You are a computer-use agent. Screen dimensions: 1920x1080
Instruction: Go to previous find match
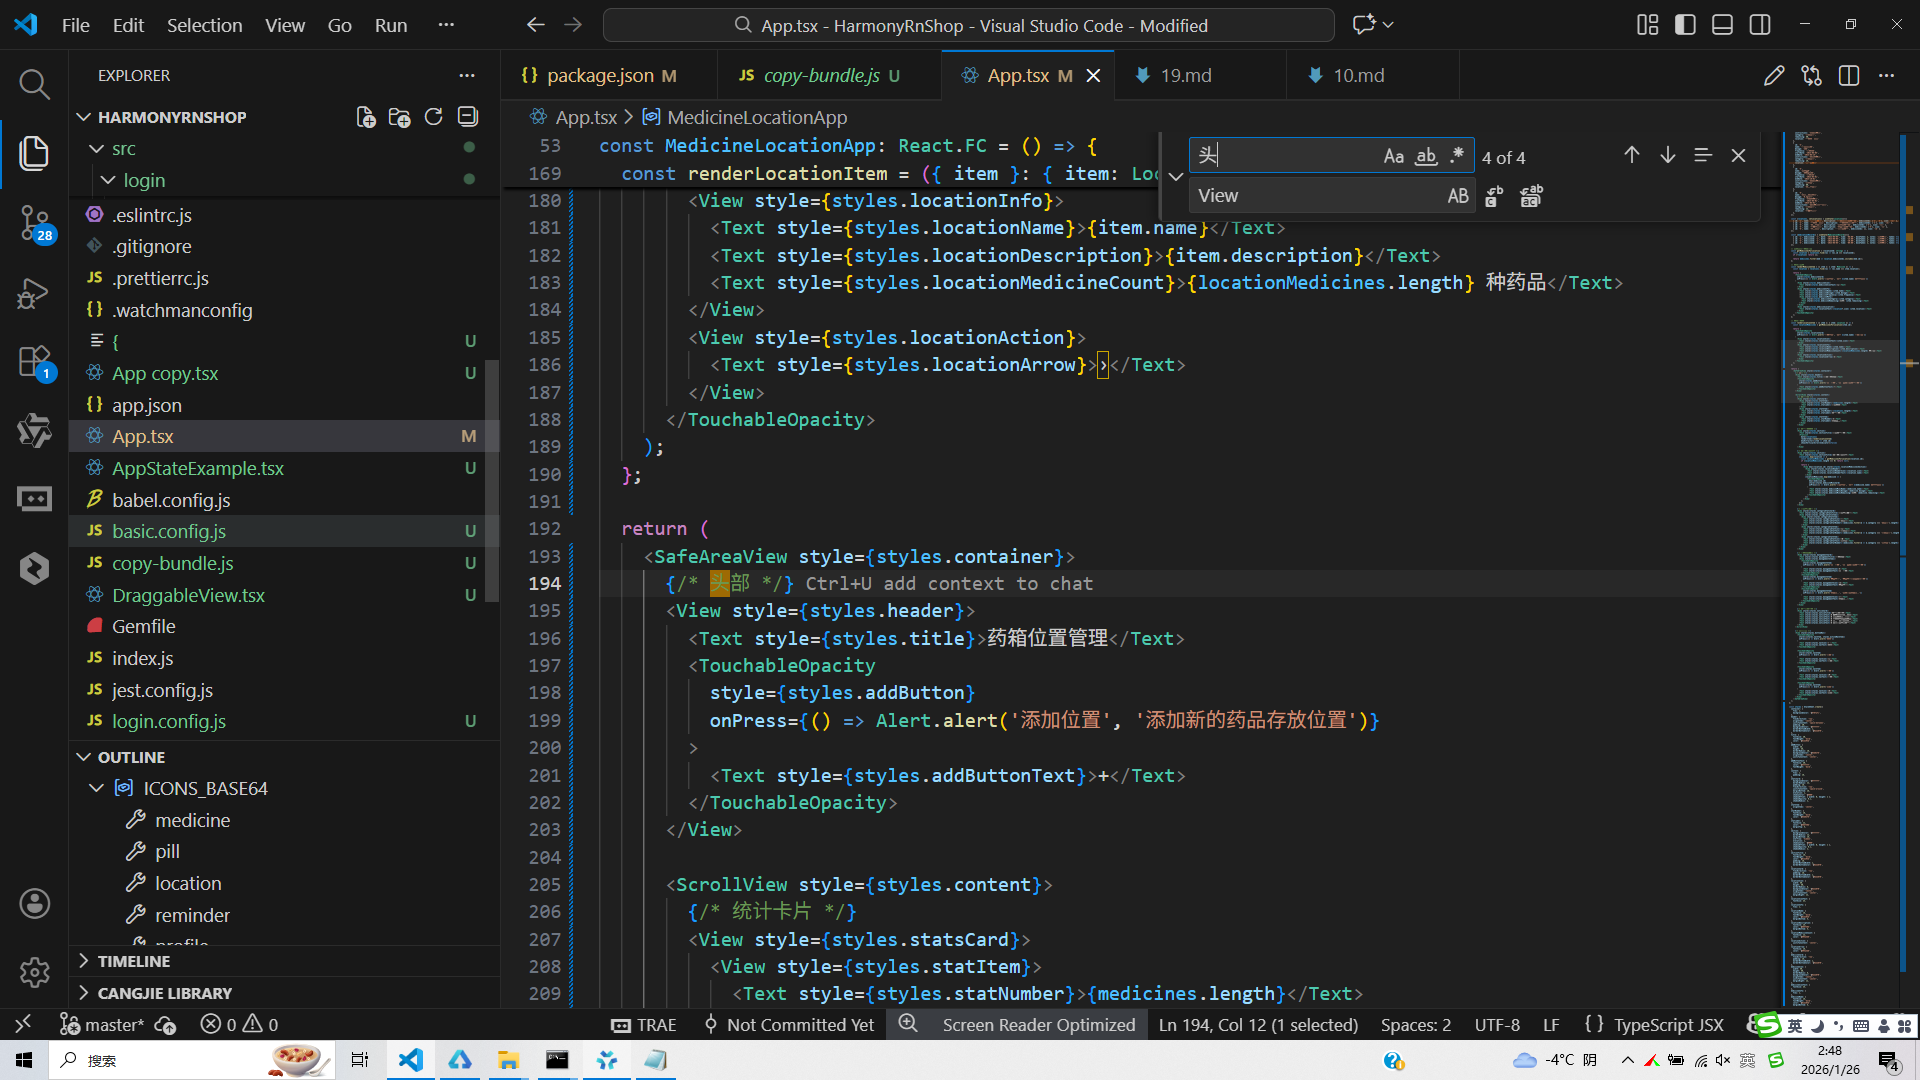1632,155
